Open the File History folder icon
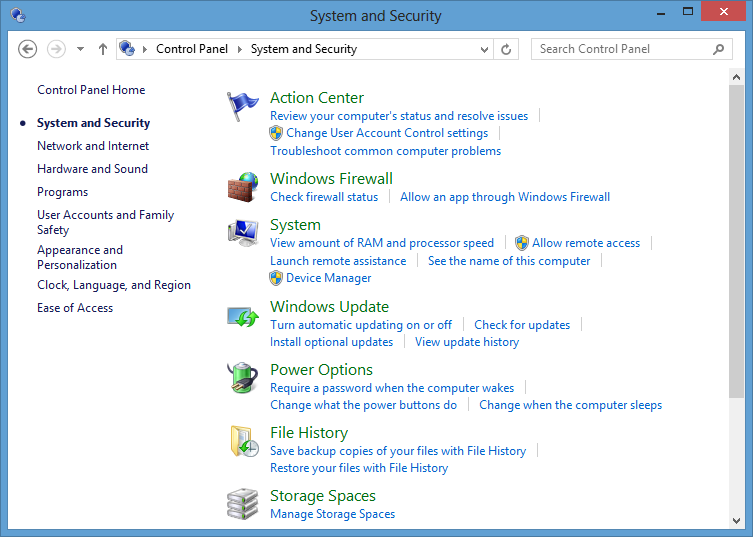Image resolution: width=753 pixels, height=537 pixels. 244,441
